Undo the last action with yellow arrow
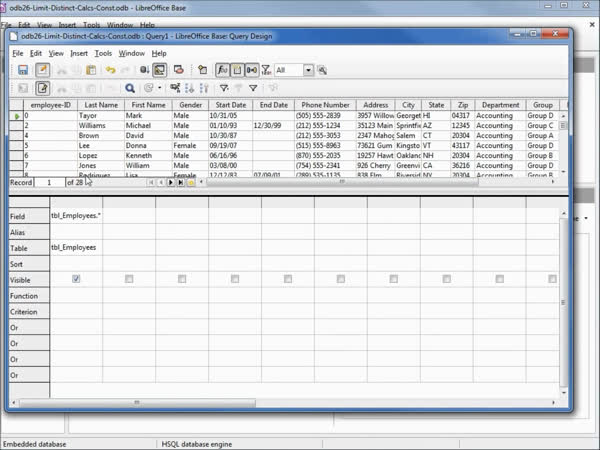The width and height of the screenshot is (600, 450). [111, 70]
